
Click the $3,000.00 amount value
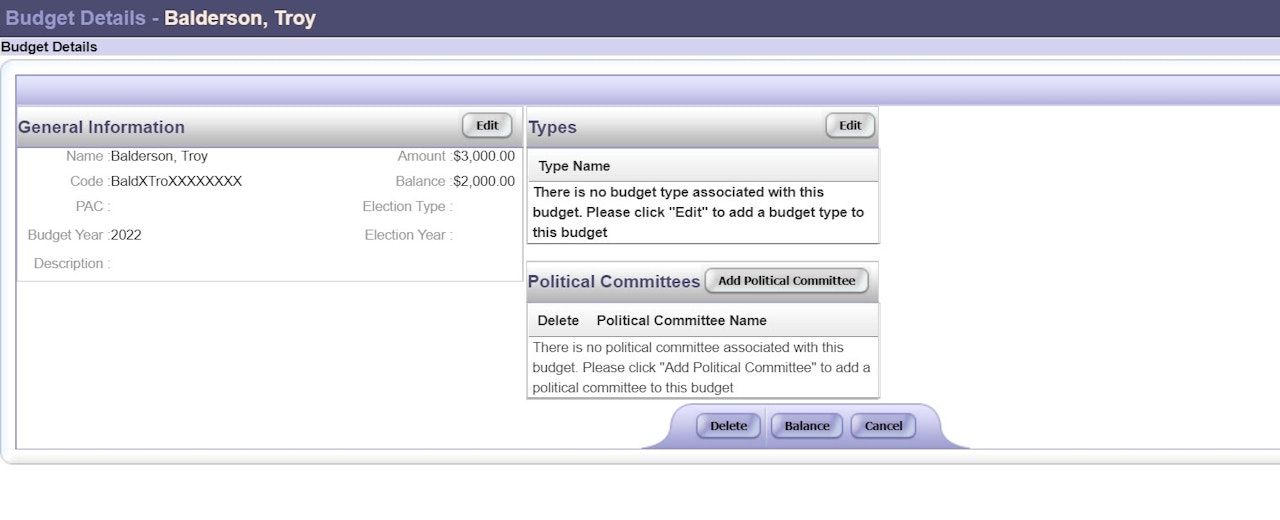tap(484, 156)
